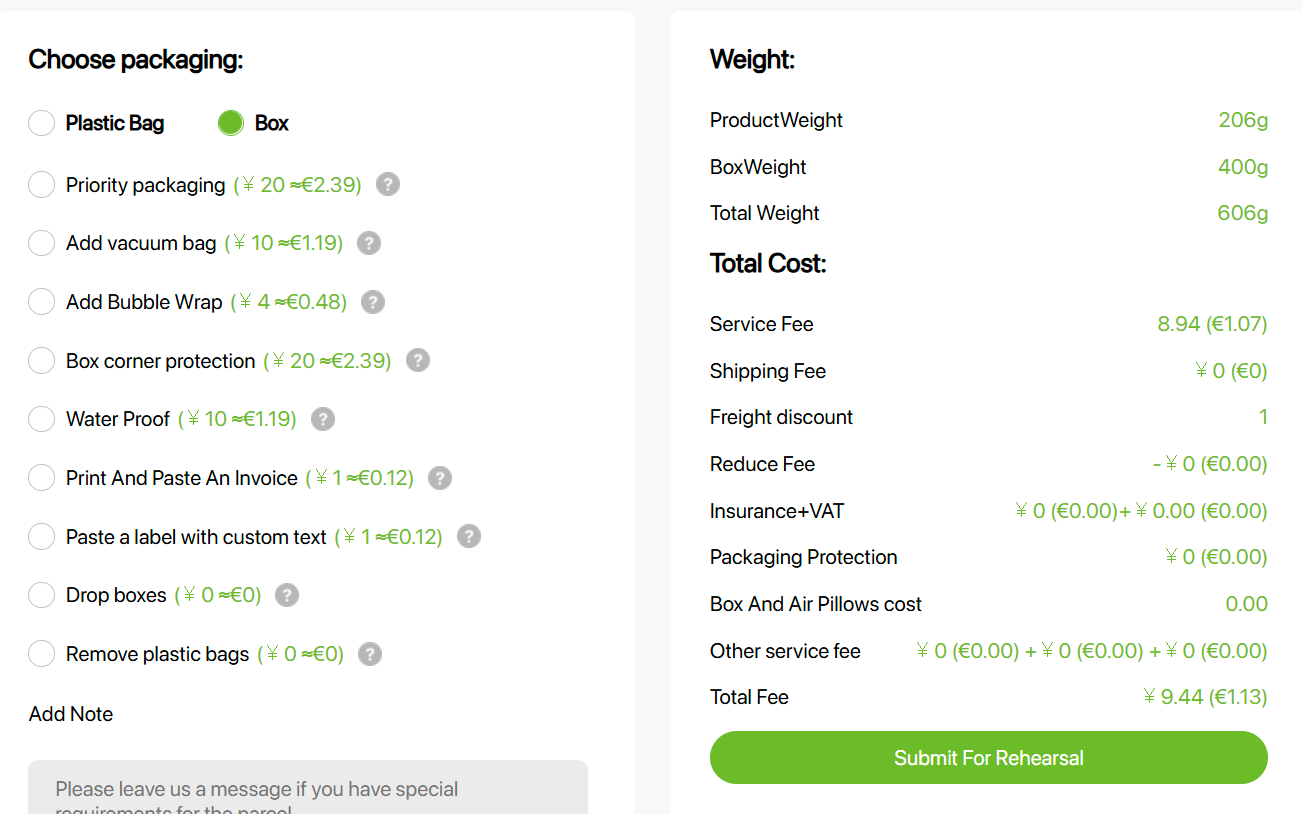Image resolution: width=1302 pixels, height=814 pixels.
Task: Show Add Bubble Wrap help tooltip
Action: (373, 302)
